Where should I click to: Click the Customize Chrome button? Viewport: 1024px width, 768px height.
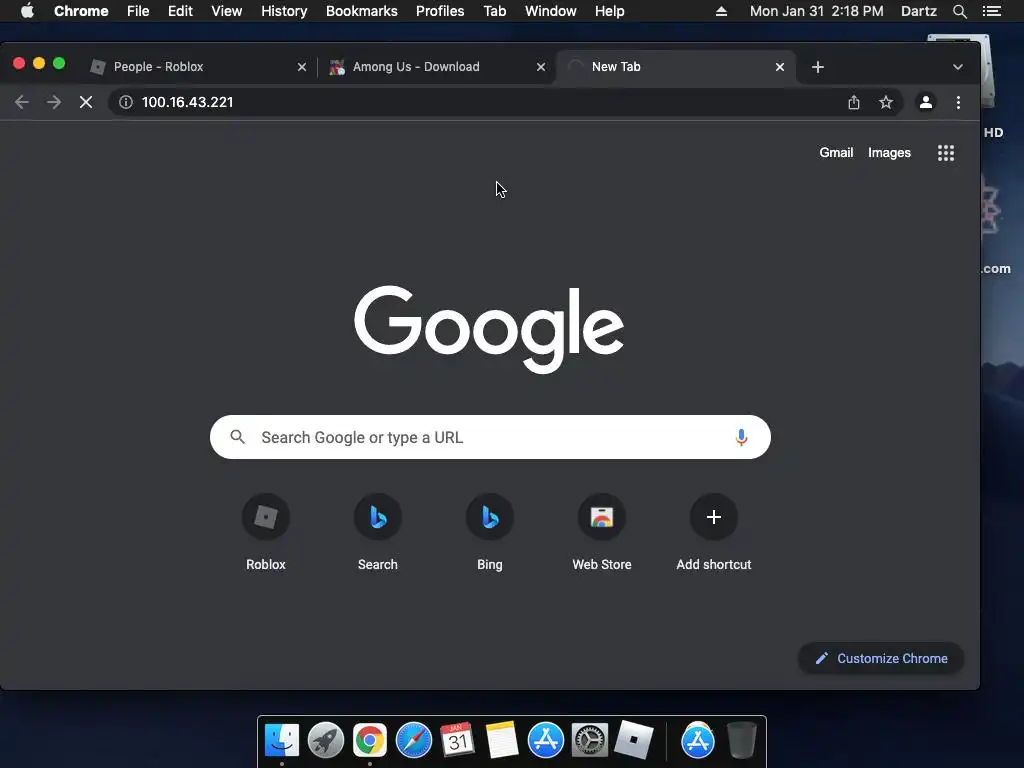(881, 658)
